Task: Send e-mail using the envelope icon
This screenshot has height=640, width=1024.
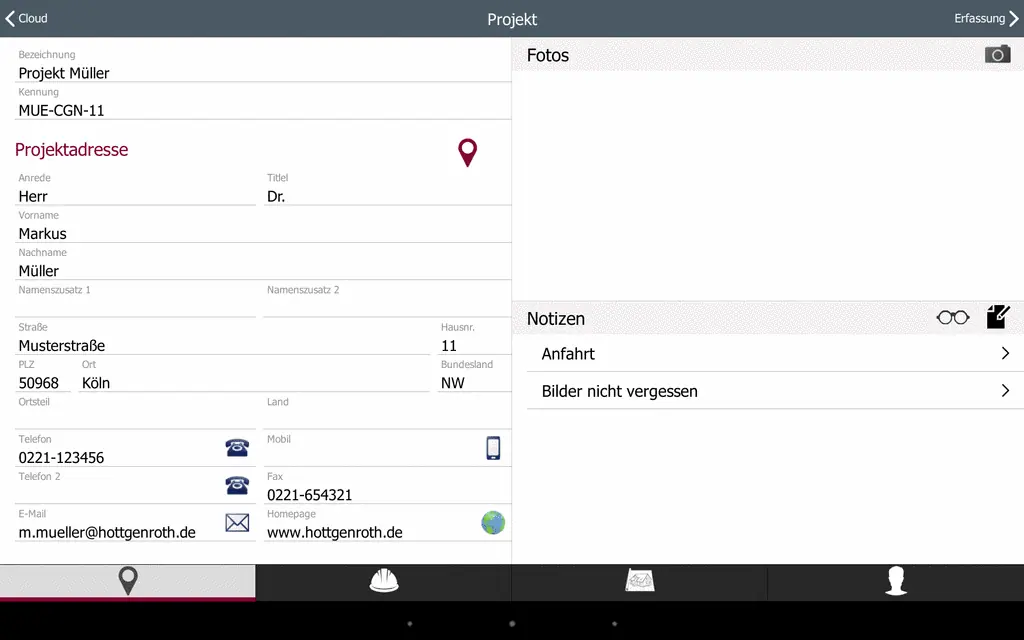Action: click(x=237, y=522)
